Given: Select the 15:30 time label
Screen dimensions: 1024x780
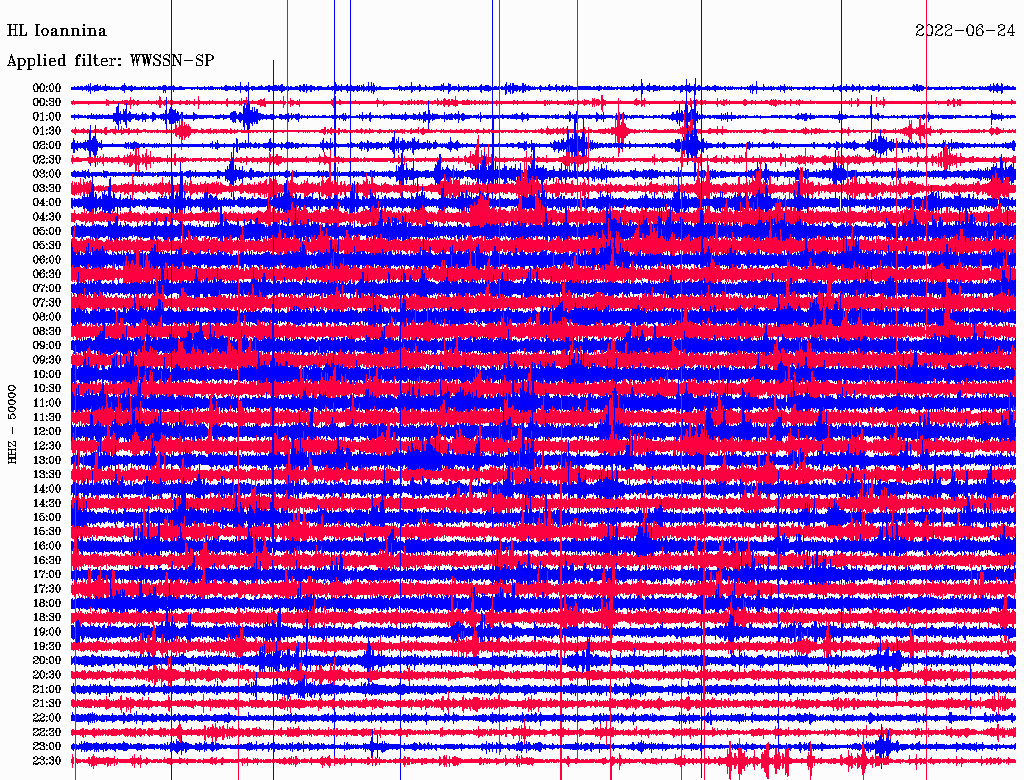Looking at the screenshot, I should click(46, 532).
